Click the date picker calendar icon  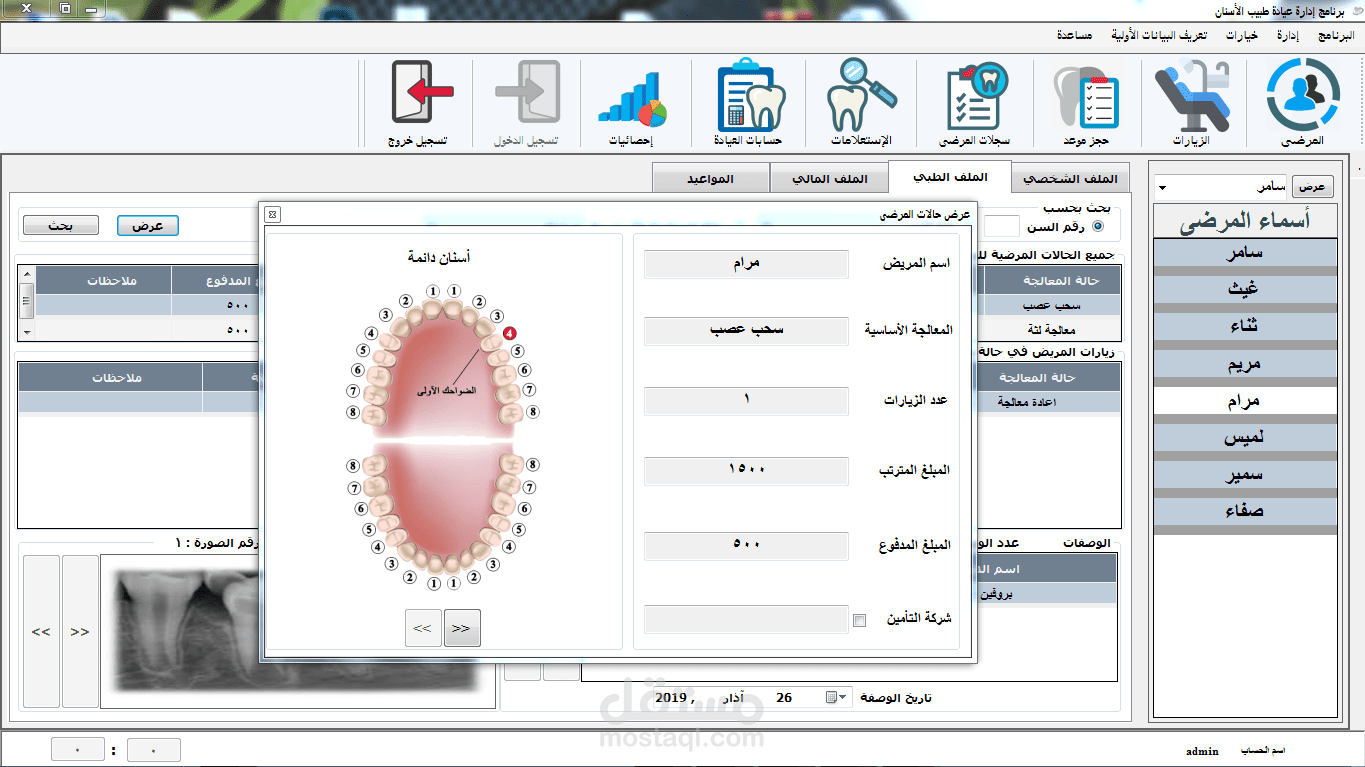click(832, 697)
